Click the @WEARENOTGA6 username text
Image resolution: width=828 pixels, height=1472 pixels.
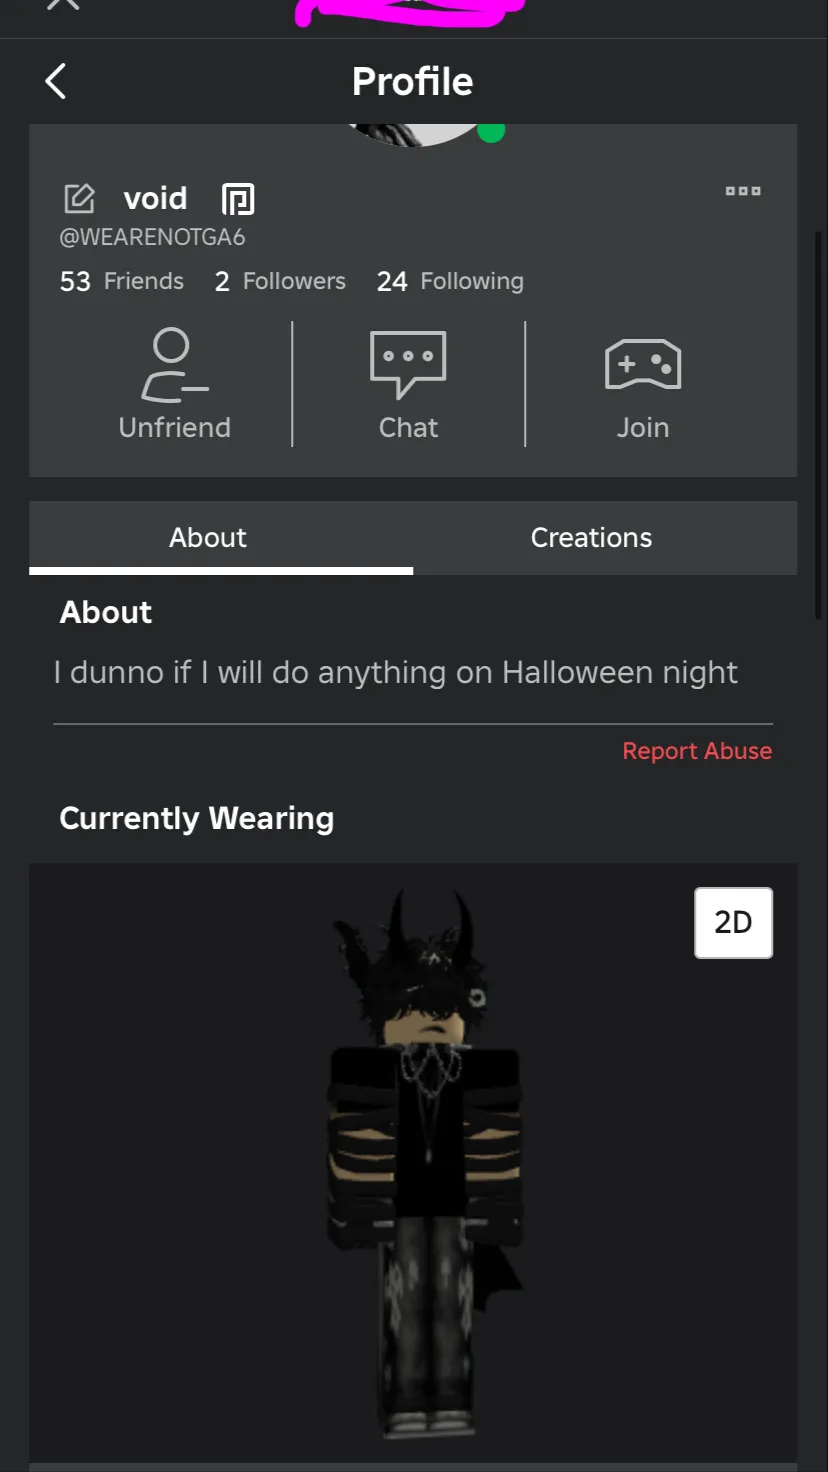click(x=152, y=238)
